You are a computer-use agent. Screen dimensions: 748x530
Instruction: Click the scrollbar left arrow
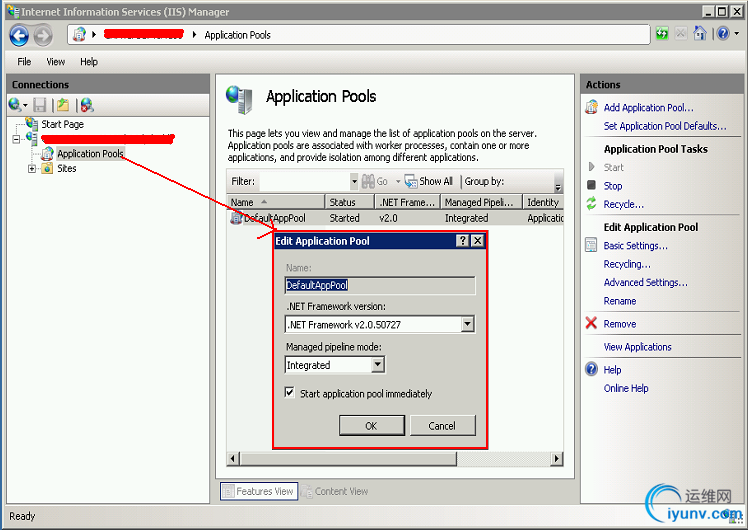(x=233, y=459)
